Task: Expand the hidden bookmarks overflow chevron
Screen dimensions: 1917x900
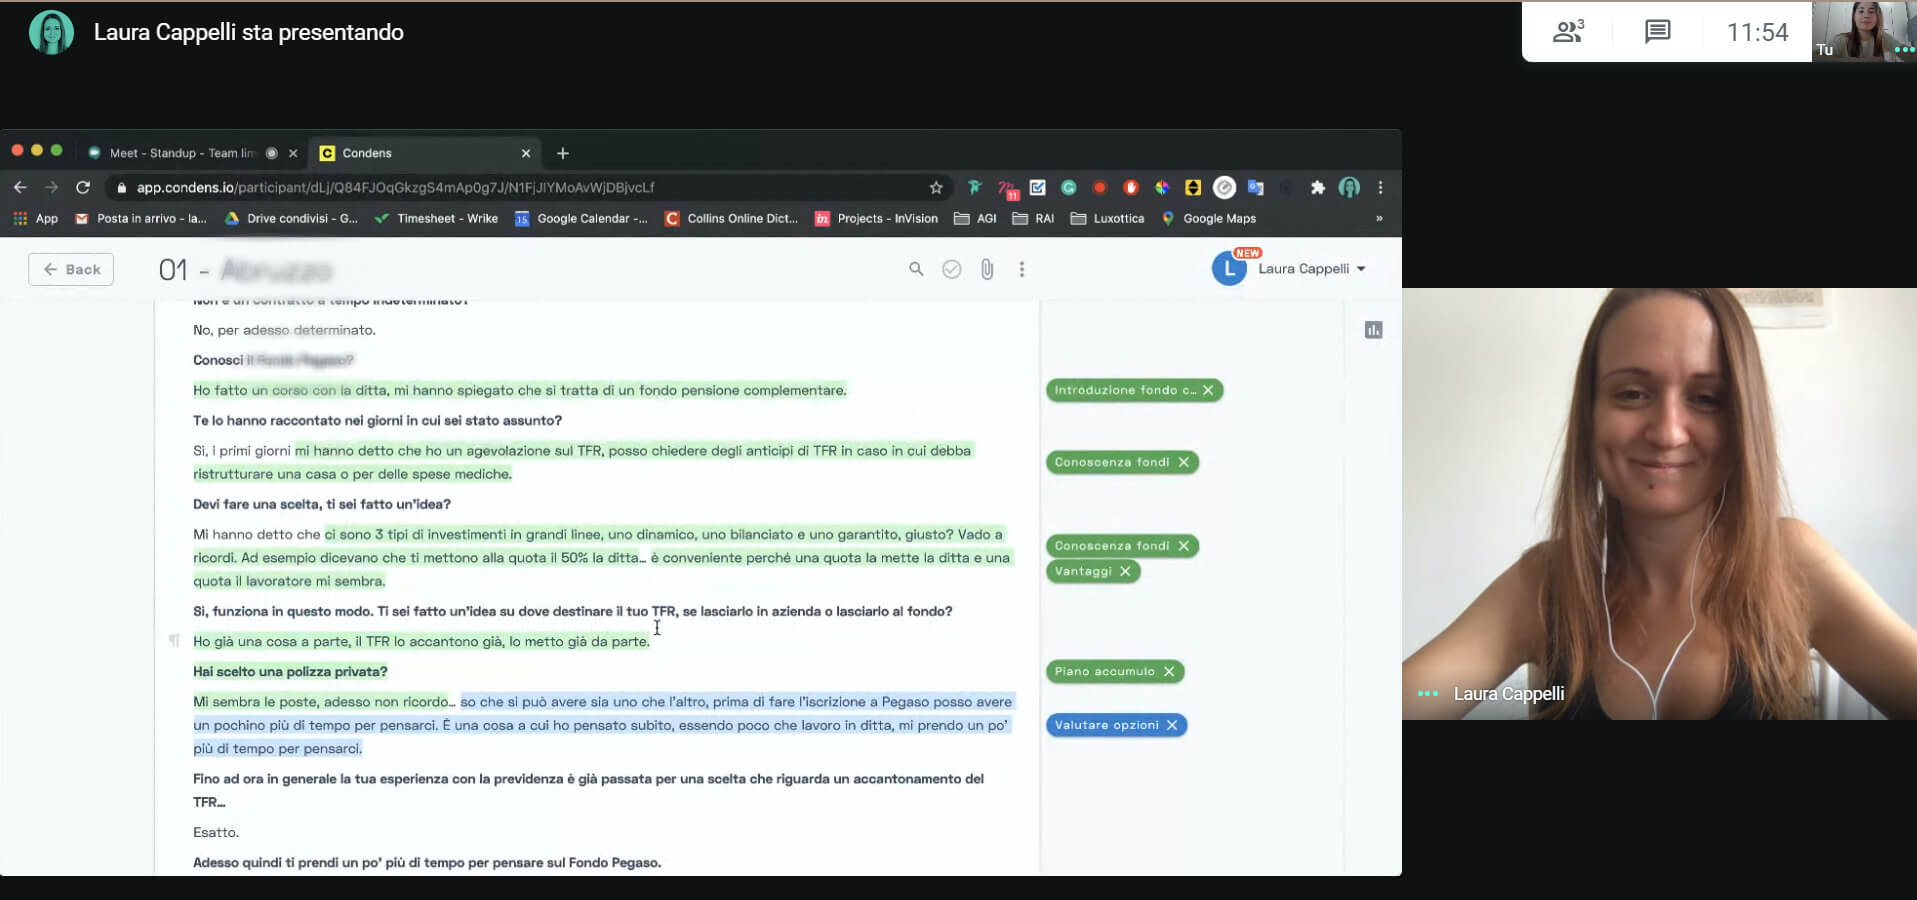Action: click(x=1379, y=218)
